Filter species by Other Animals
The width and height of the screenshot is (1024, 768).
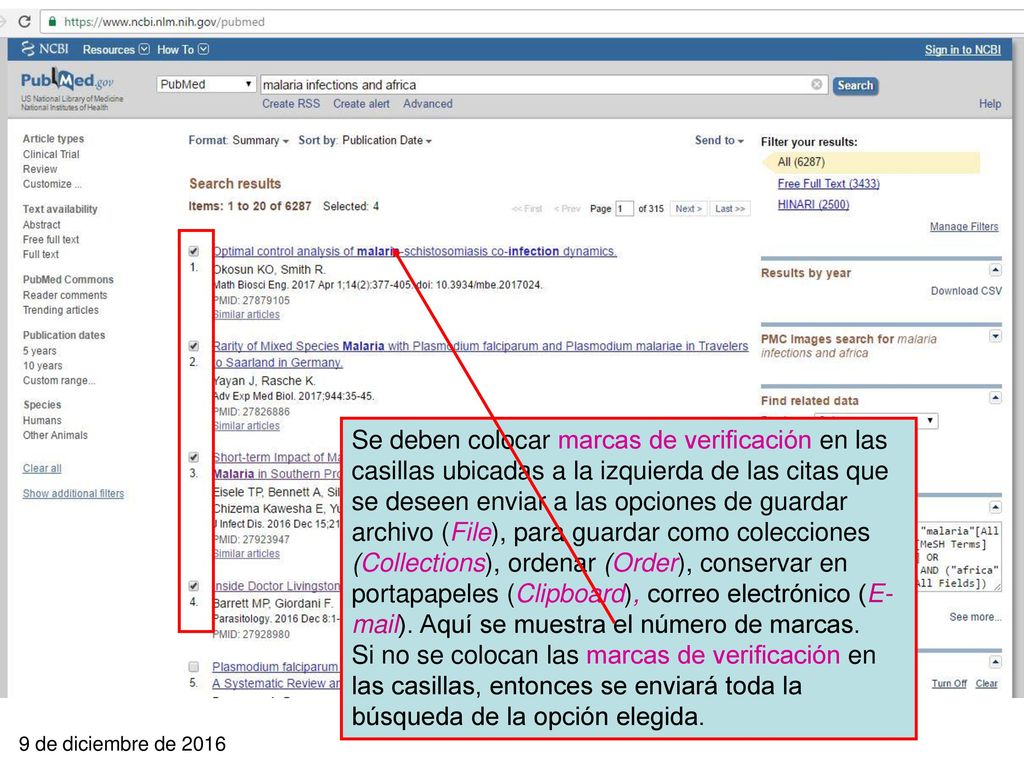coord(55,436)
